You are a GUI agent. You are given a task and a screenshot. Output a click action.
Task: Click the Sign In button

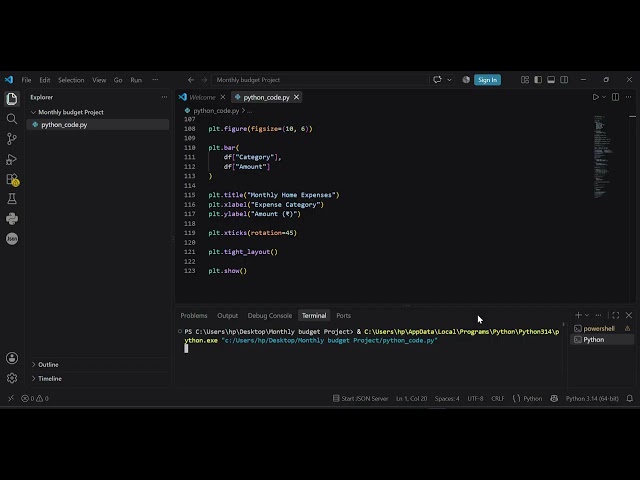pyautogui.click(x=487, y=80)
